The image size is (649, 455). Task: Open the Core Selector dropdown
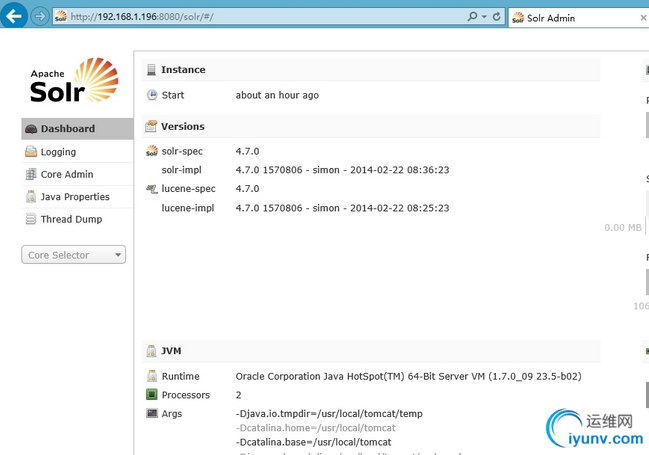pyautogui.click(x=74, y=255)
